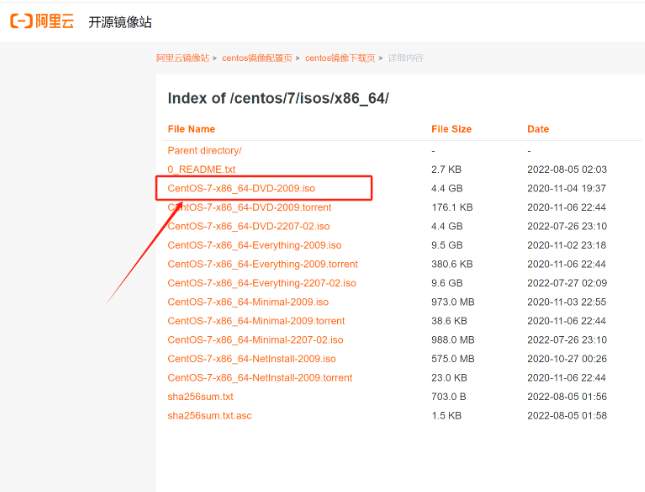Screen dimensions: 645x492
Task: Open sha256sum.txt file link
Action: coord(200,397)
